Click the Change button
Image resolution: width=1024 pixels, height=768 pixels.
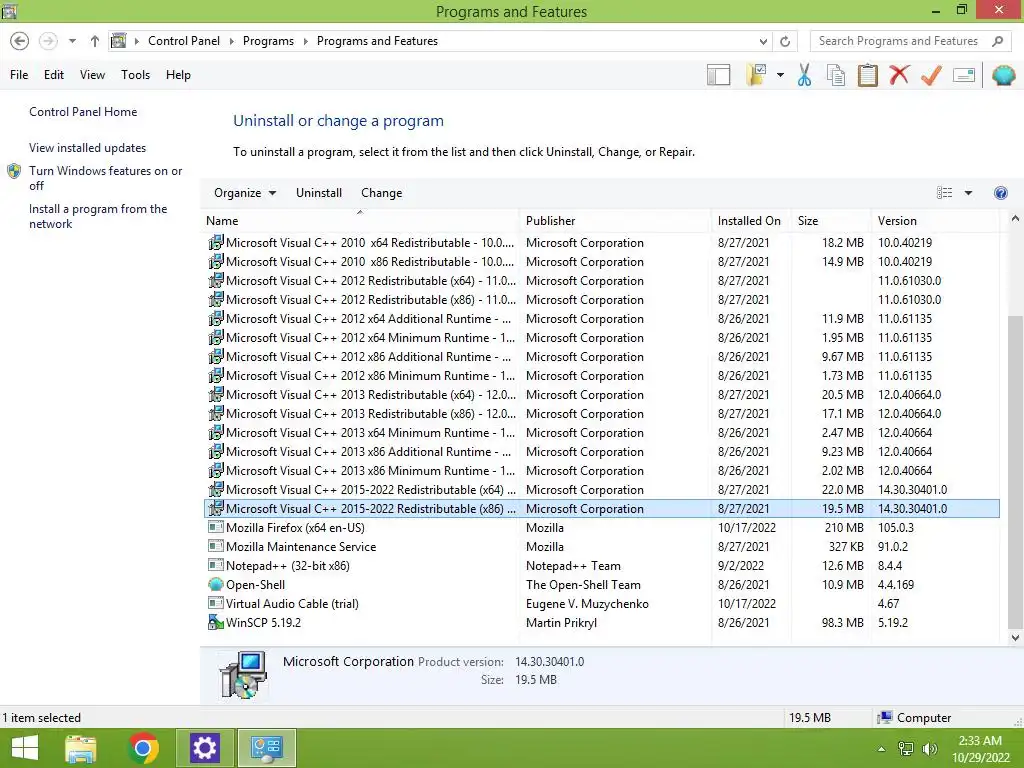point(381,193)
